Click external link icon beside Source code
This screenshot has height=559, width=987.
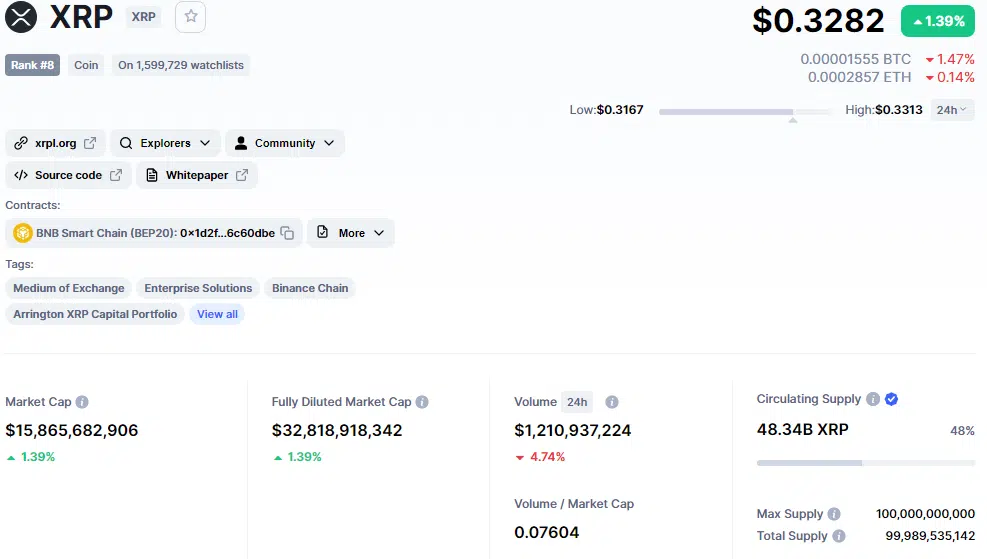[x=116, y=175]
